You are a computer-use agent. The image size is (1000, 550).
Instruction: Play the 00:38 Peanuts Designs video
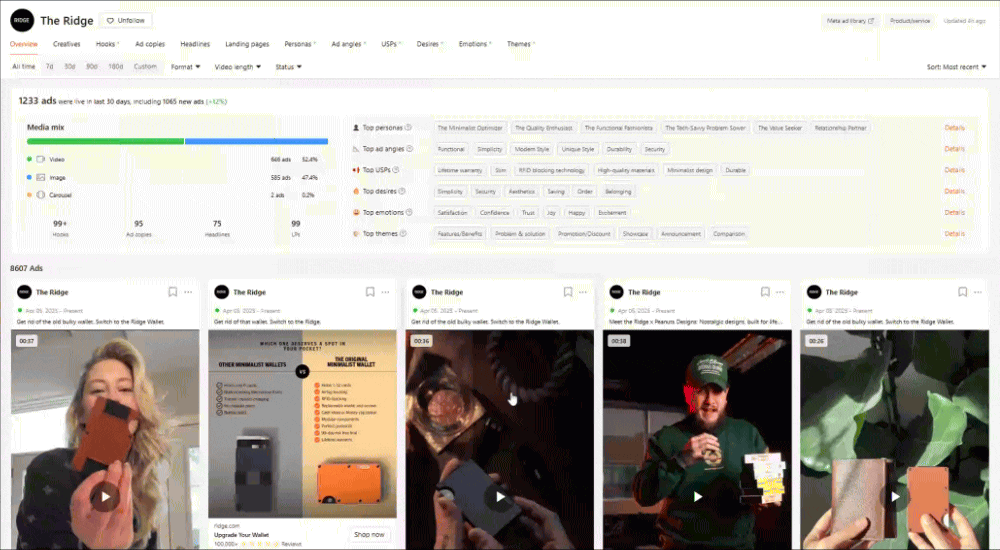tap(698, 496)
